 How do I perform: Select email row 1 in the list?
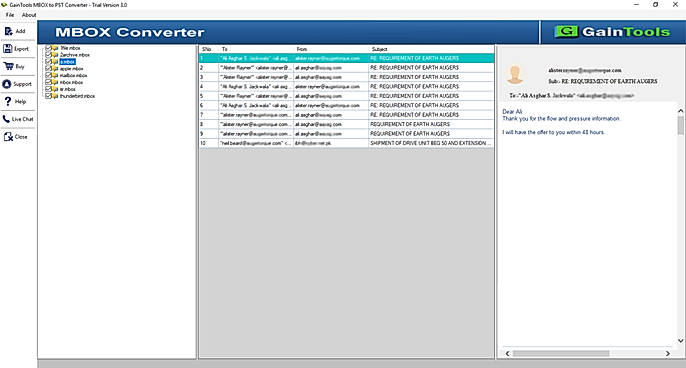tap(346, 58)
